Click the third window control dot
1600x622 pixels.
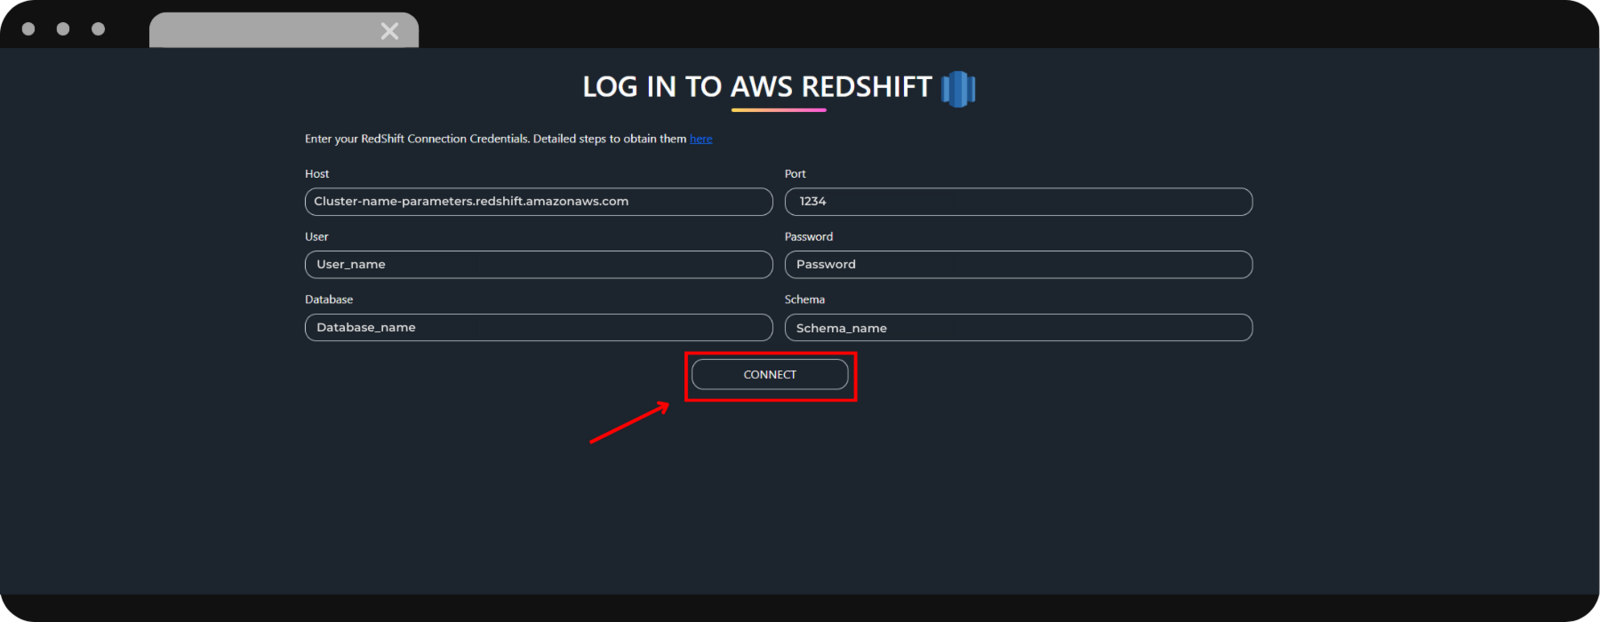(x=98, y=29)
